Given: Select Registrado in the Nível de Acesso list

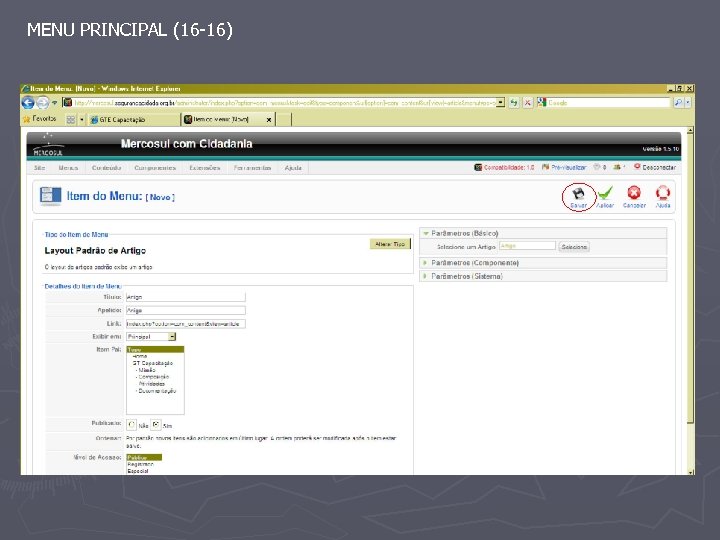Looking at the screenshot, I should [141, 464].
